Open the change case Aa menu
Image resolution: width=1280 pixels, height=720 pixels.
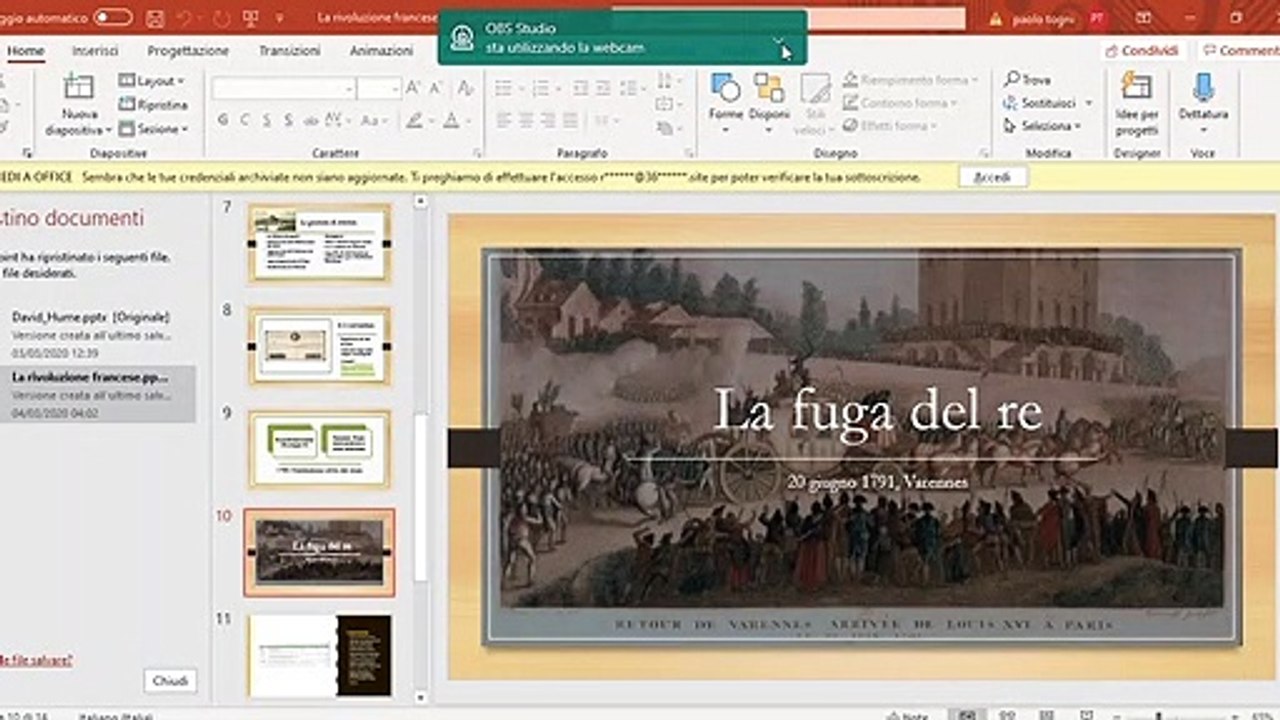click(374, 120)
